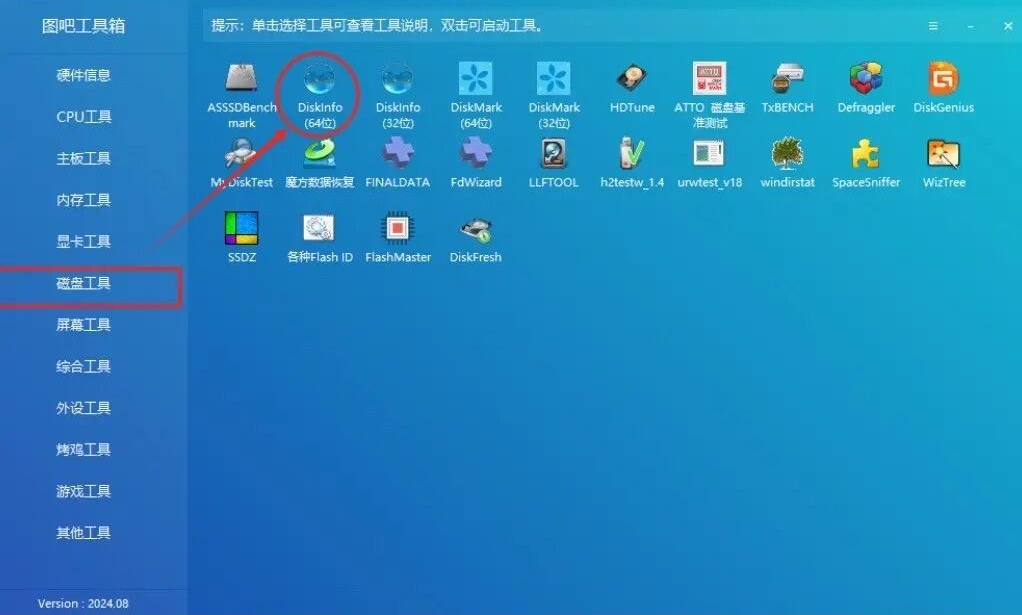The width and height of the screenshot is (1022, 615).
Task: Select the DiskMark (32位) tool
Action: click(554, 96)
